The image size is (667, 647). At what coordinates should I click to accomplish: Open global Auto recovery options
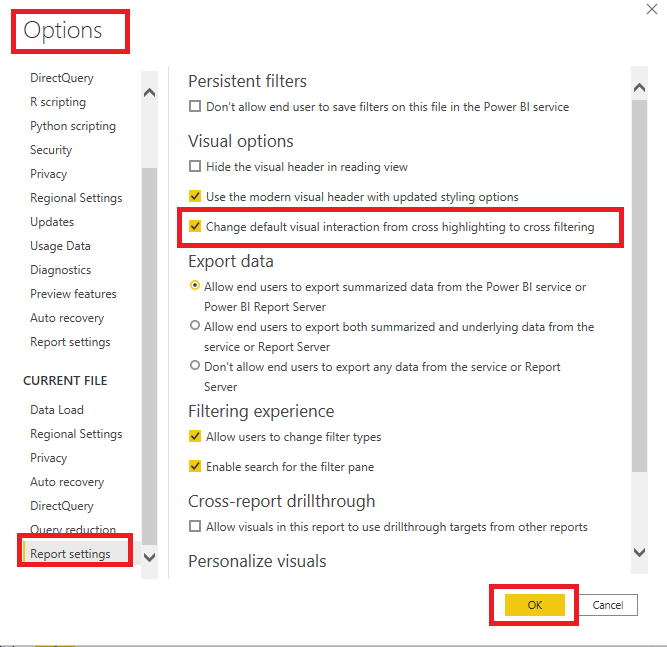67,318
